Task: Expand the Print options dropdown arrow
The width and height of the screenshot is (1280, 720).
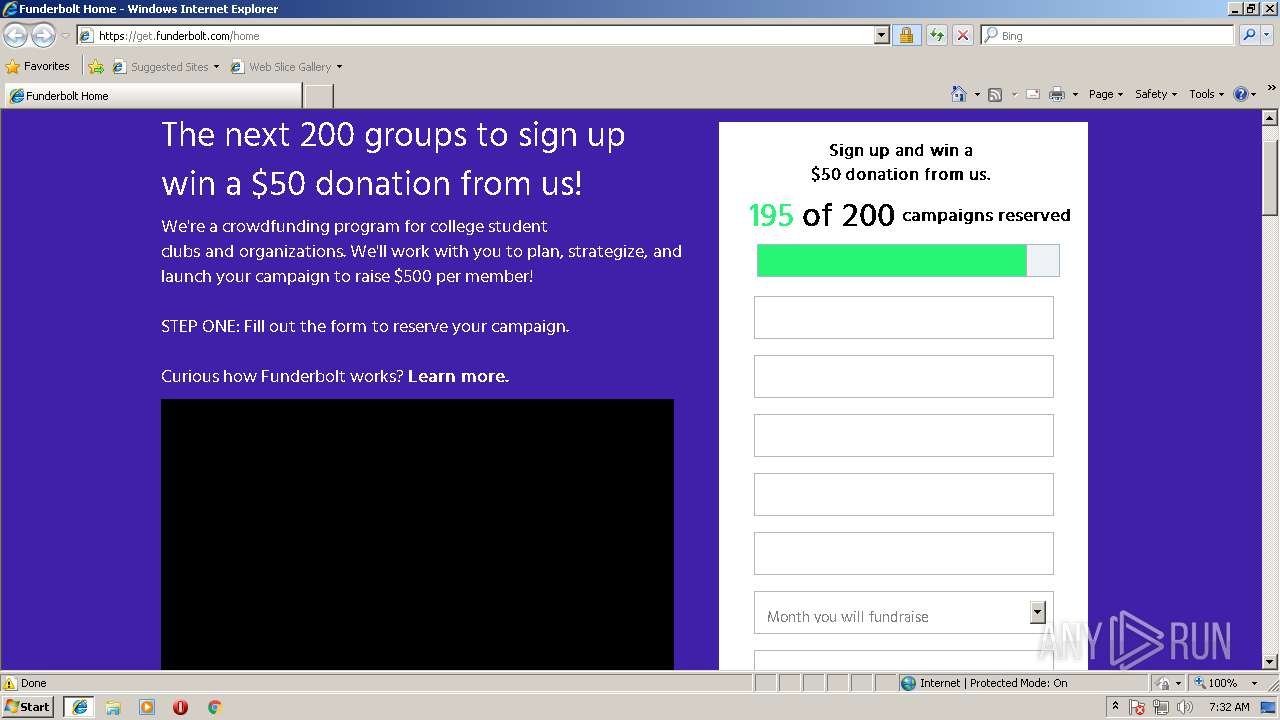Action: pos(1075,94)
